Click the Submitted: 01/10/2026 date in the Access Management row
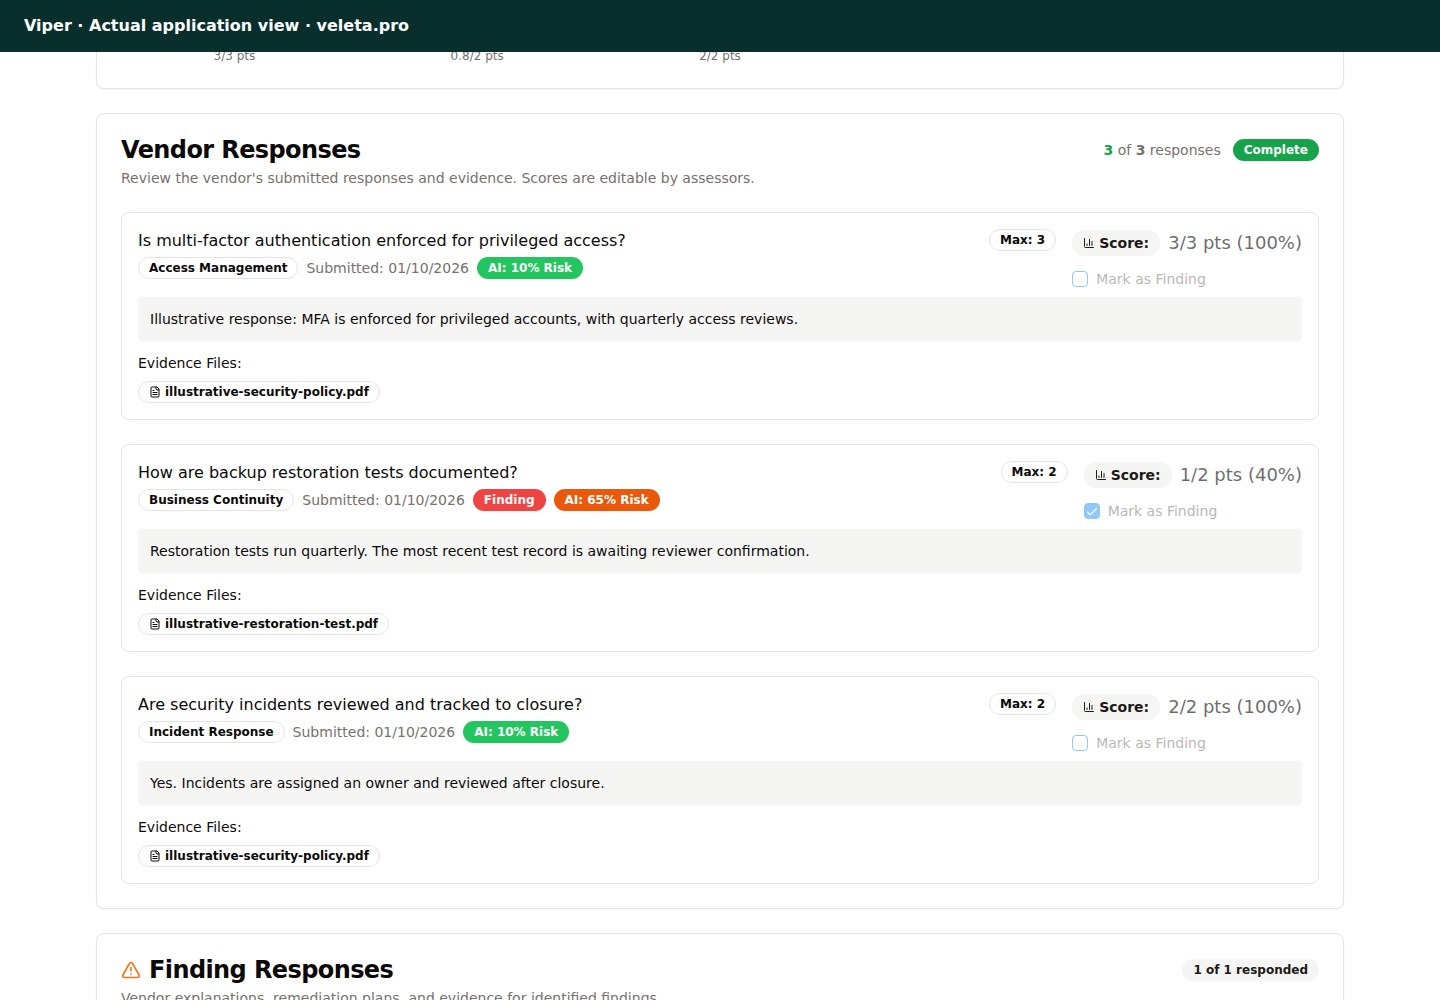This screenshot has height=1000, width=1440. pos(387,268)
